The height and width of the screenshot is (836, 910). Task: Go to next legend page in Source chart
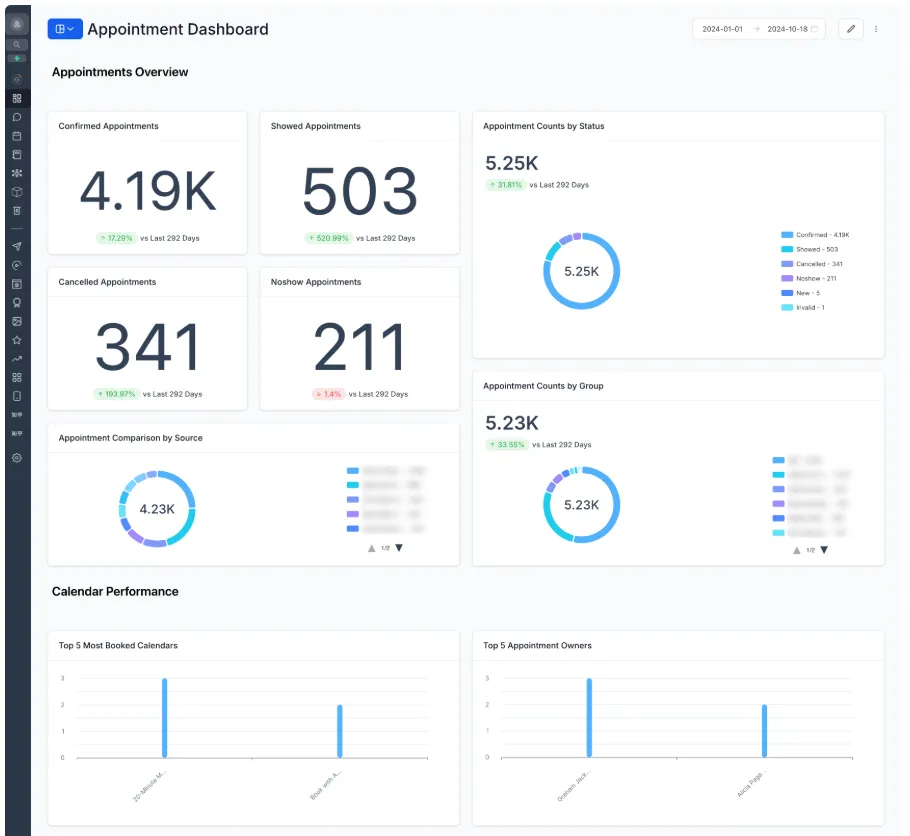click(399, 548)
